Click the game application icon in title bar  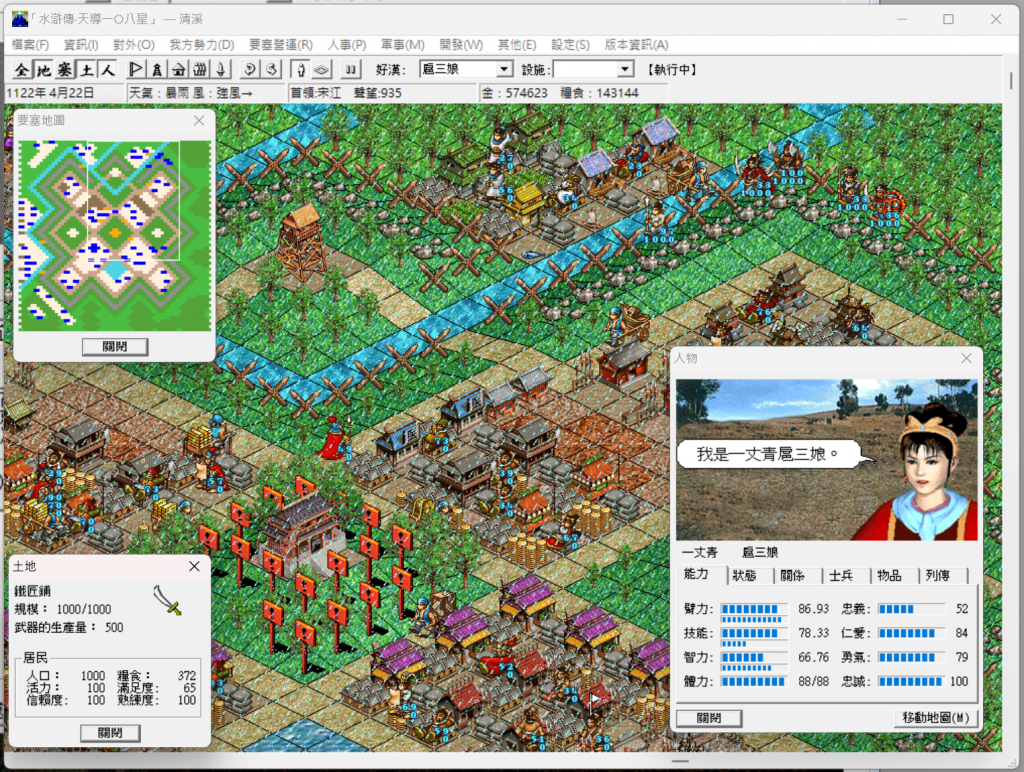(x=20, y=19)
